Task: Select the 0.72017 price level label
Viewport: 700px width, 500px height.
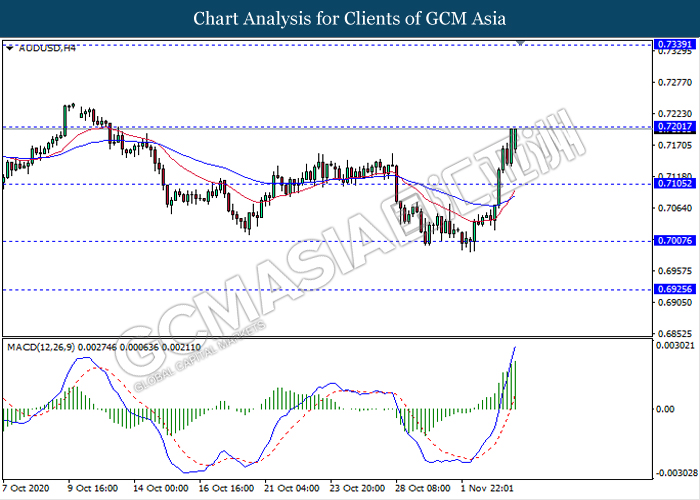Action: coord(675,127)
